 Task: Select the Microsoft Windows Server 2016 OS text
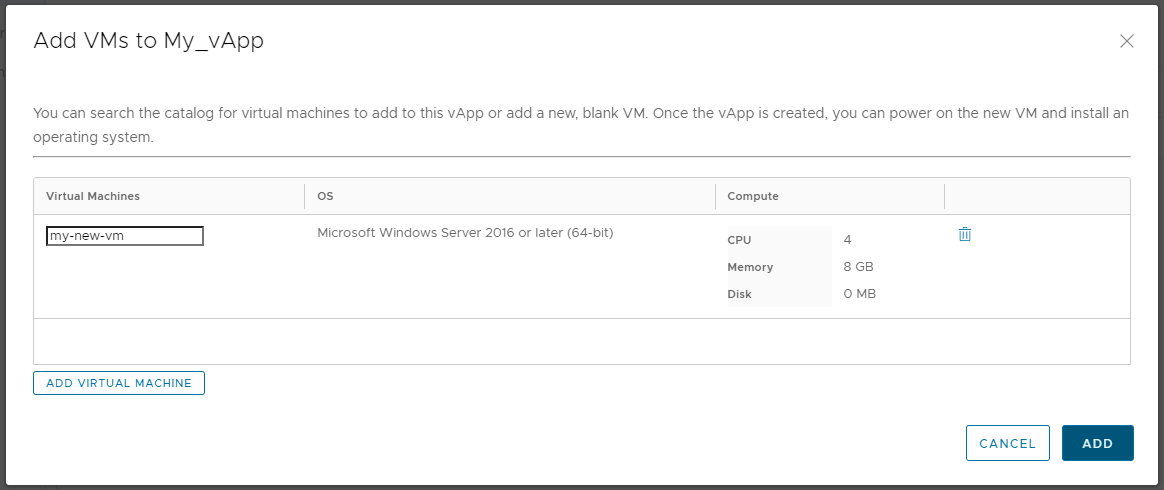(465, 233)
